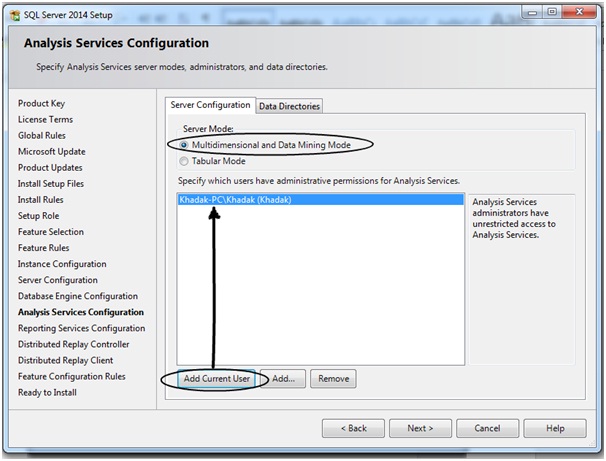Click the Reporting Services Configuration step
This screenshot has height=461, width=606.
(x=82, y=328)
